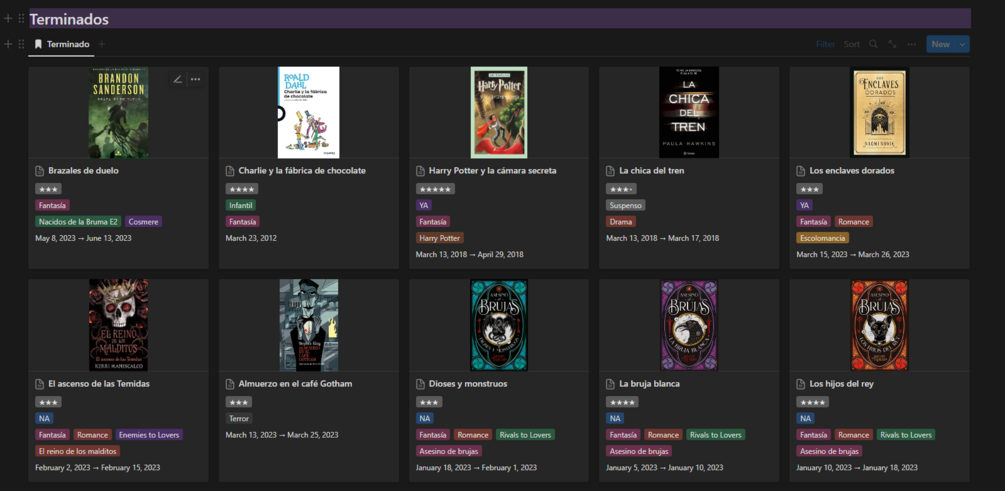Open Harry Potter book cover thumbnail
The image size is (1005, 491).
499,112
